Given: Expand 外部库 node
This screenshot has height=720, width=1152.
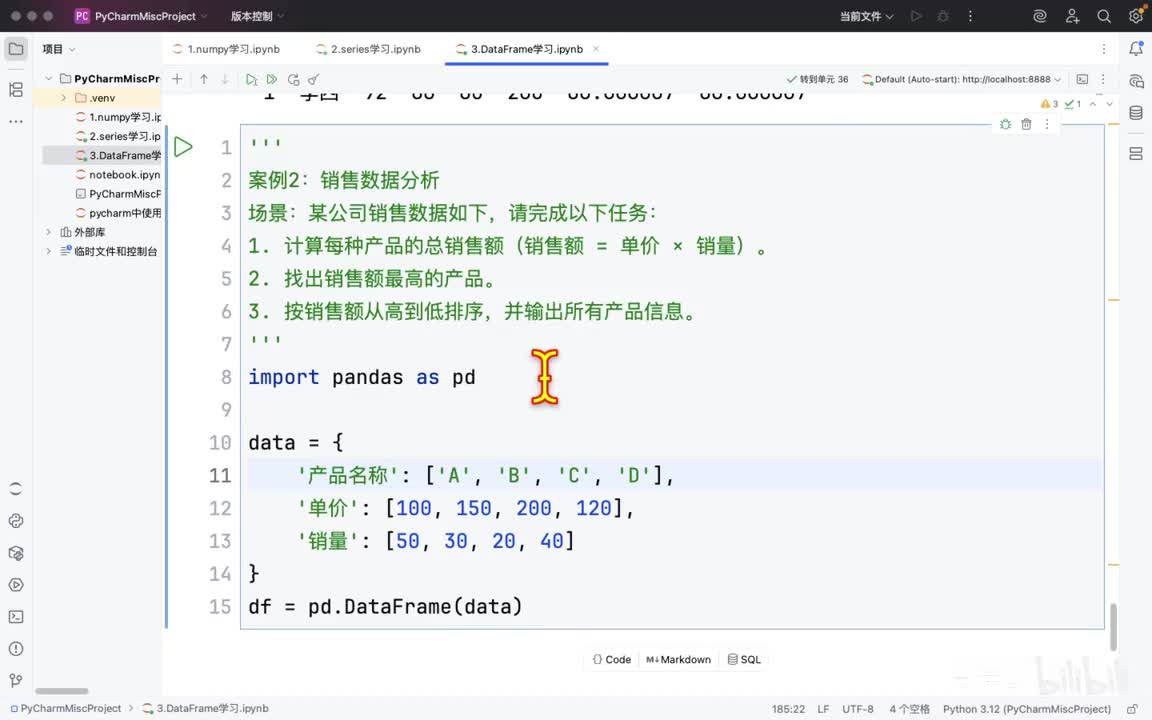Looking at the screenshot, I should pyautogui.click(x=48, y=232).
